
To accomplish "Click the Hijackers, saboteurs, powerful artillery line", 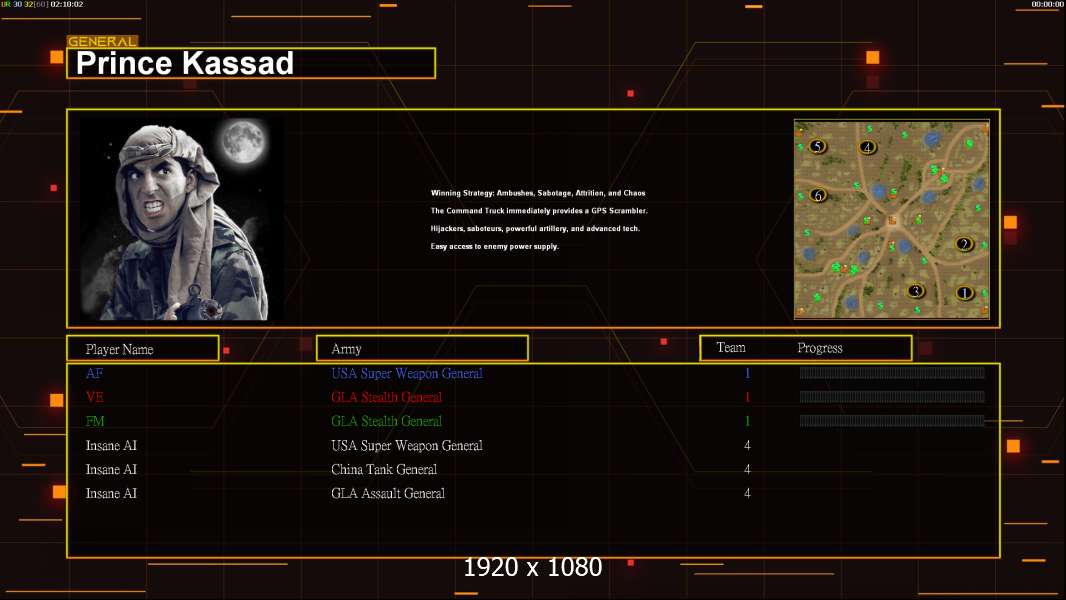I will [x=535, y=228].
